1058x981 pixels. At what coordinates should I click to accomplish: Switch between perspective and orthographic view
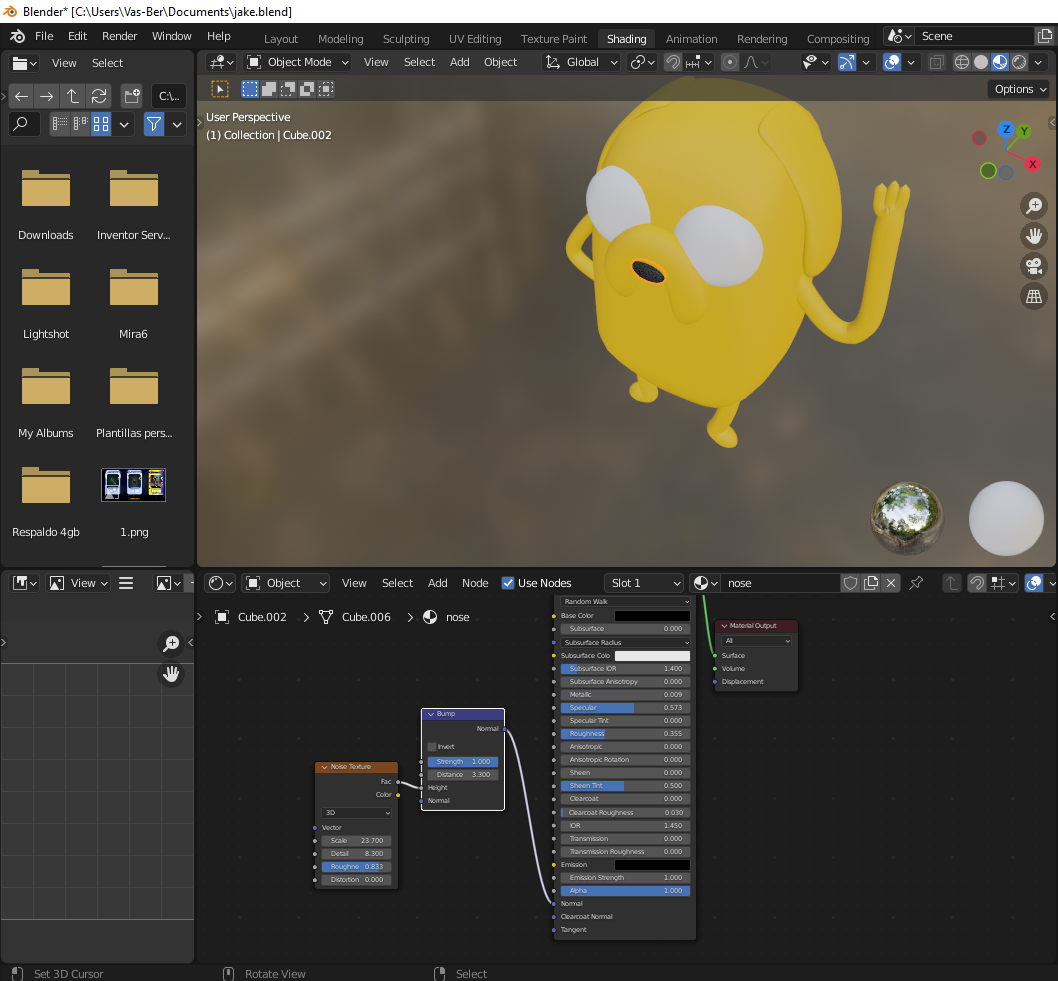pos(1034,296)
